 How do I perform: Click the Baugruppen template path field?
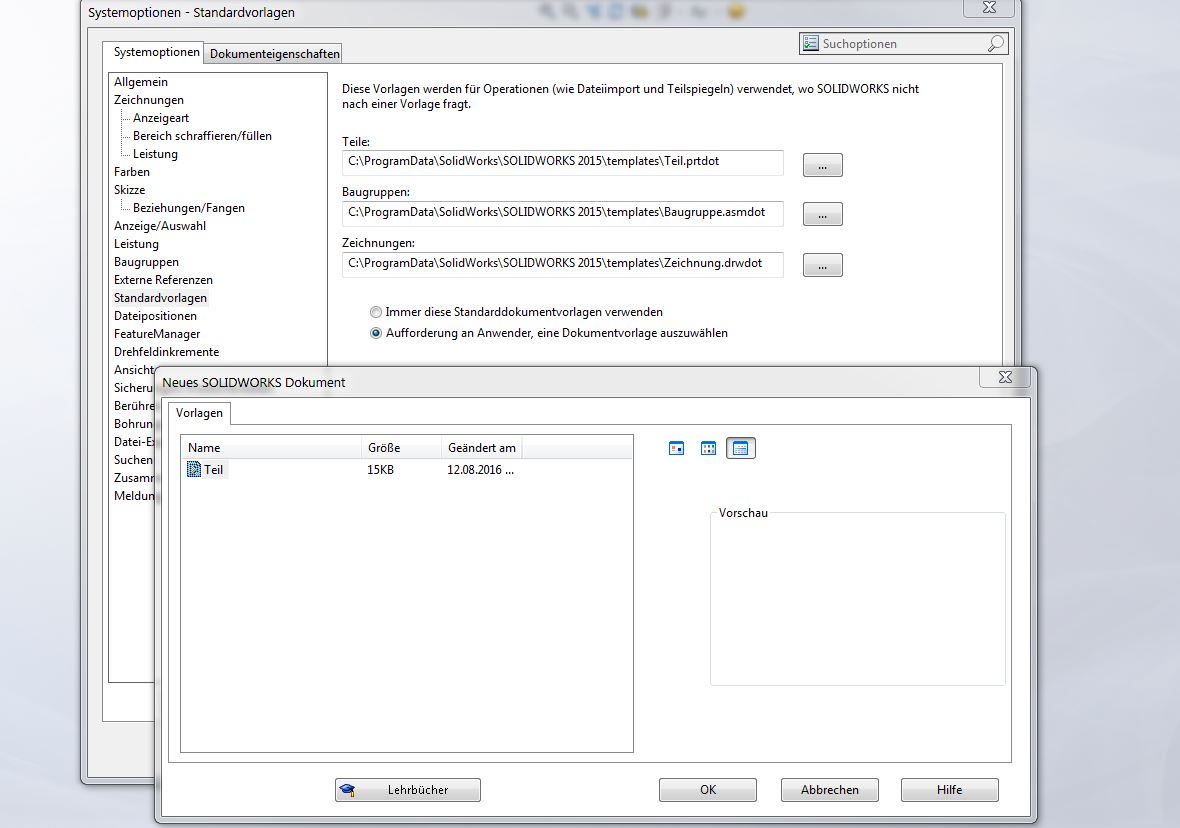562,213
